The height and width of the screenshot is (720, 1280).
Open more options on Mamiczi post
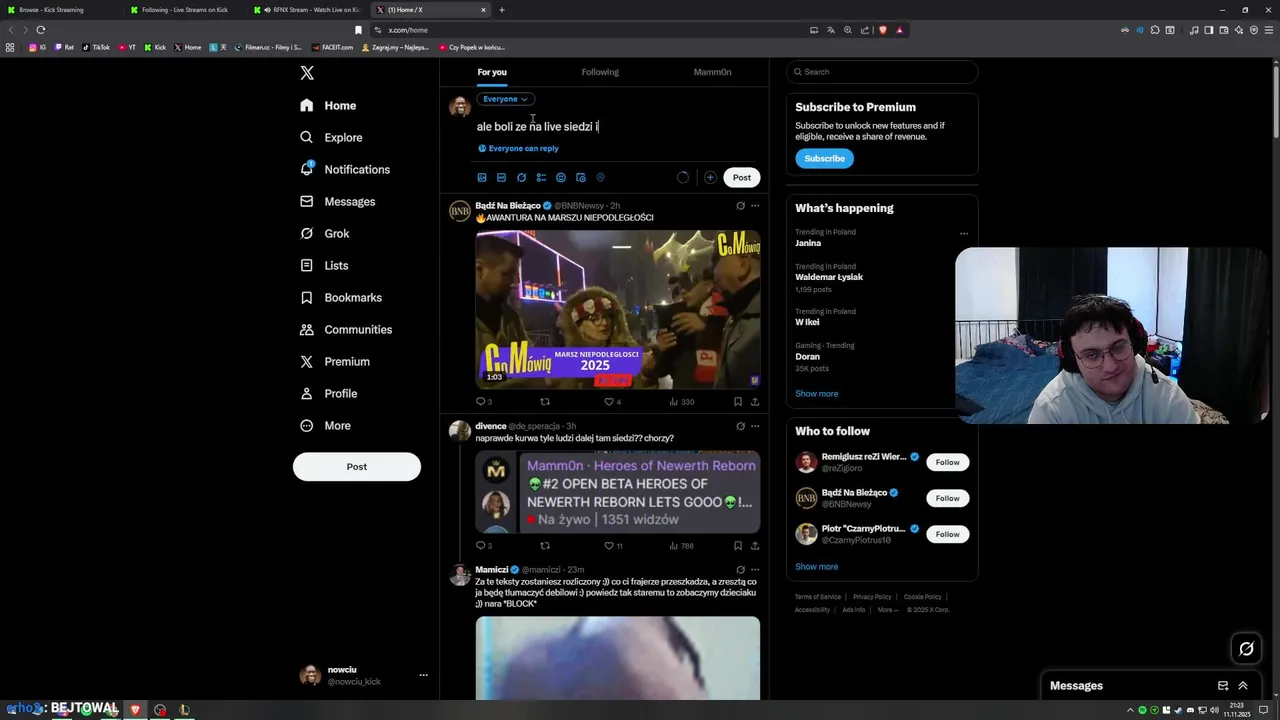(x=755, y=570)
